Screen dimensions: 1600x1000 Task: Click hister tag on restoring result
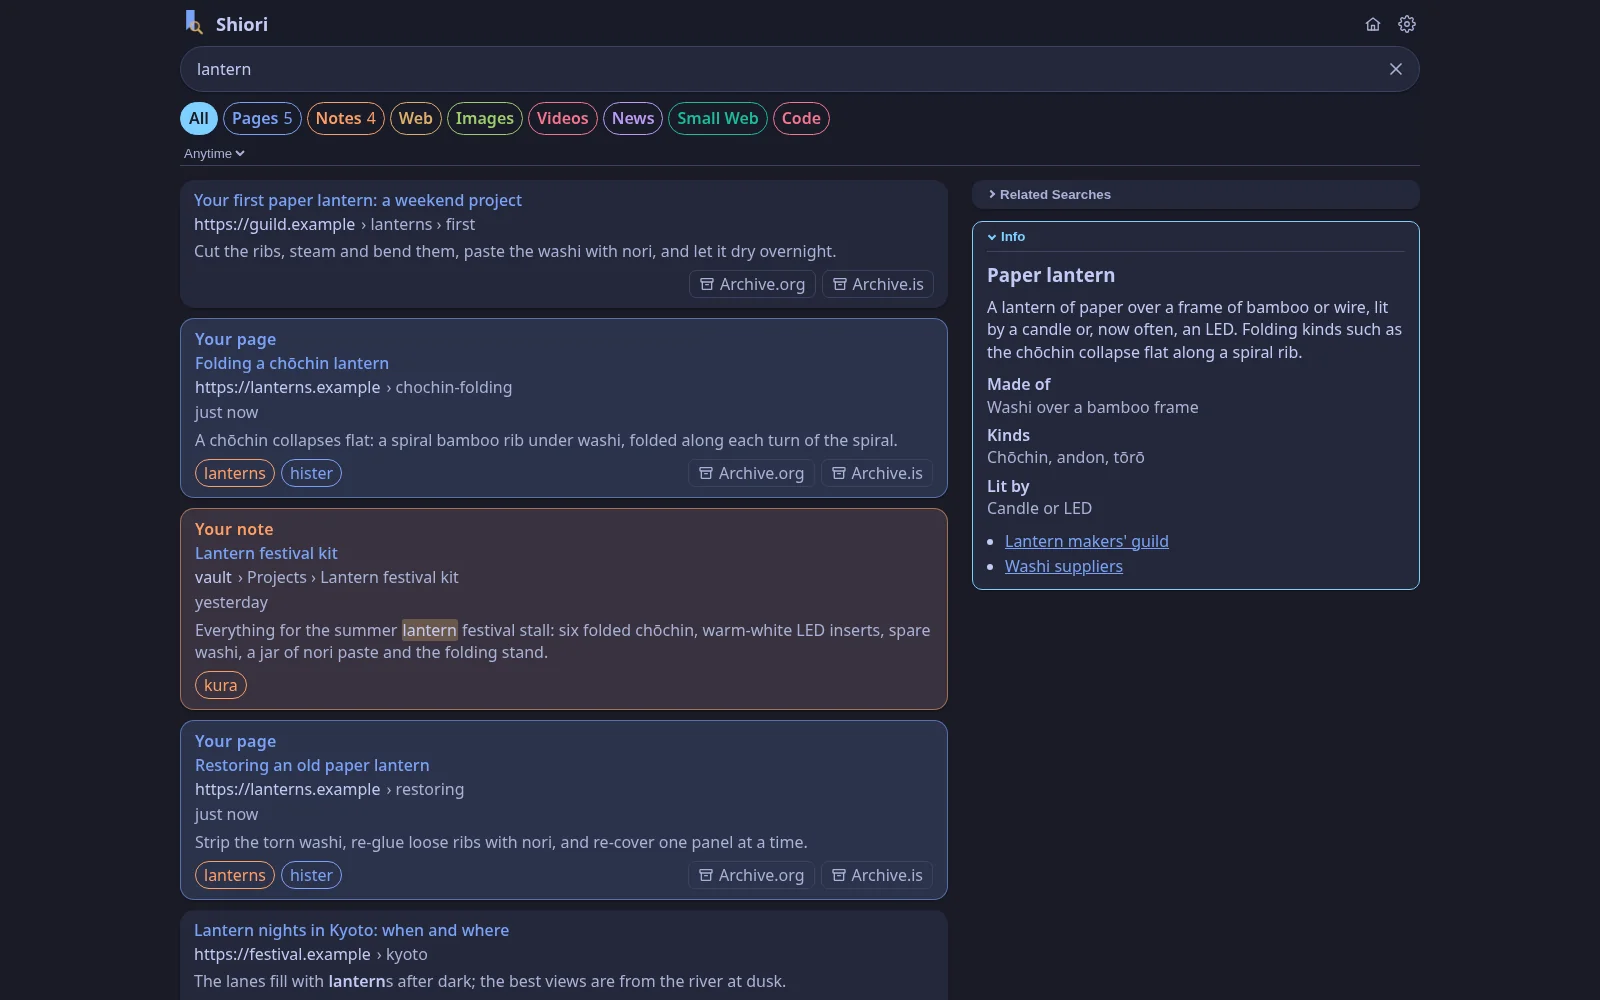click(311, 875)
